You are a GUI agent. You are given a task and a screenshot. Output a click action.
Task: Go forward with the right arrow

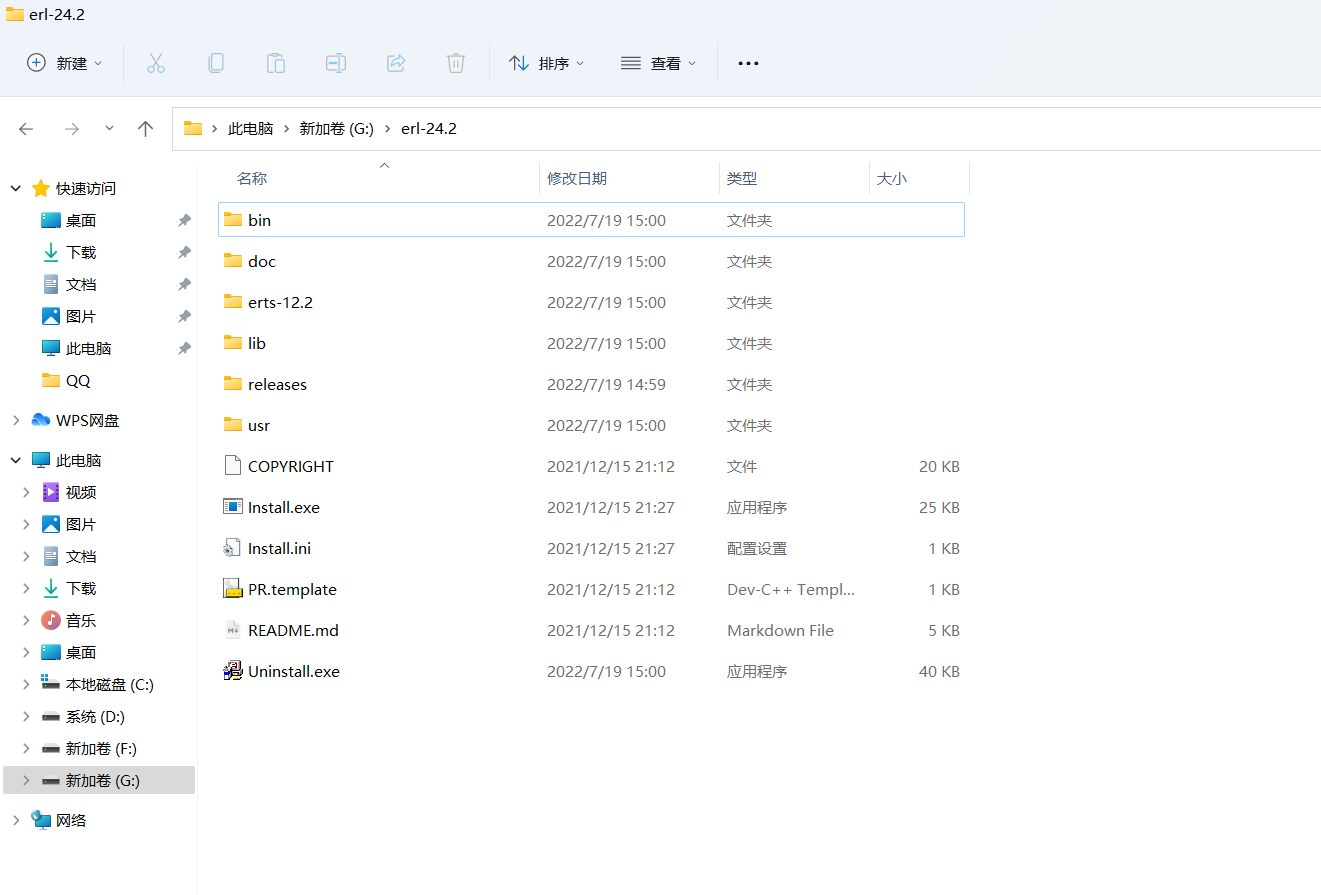[x=71, y=129]
